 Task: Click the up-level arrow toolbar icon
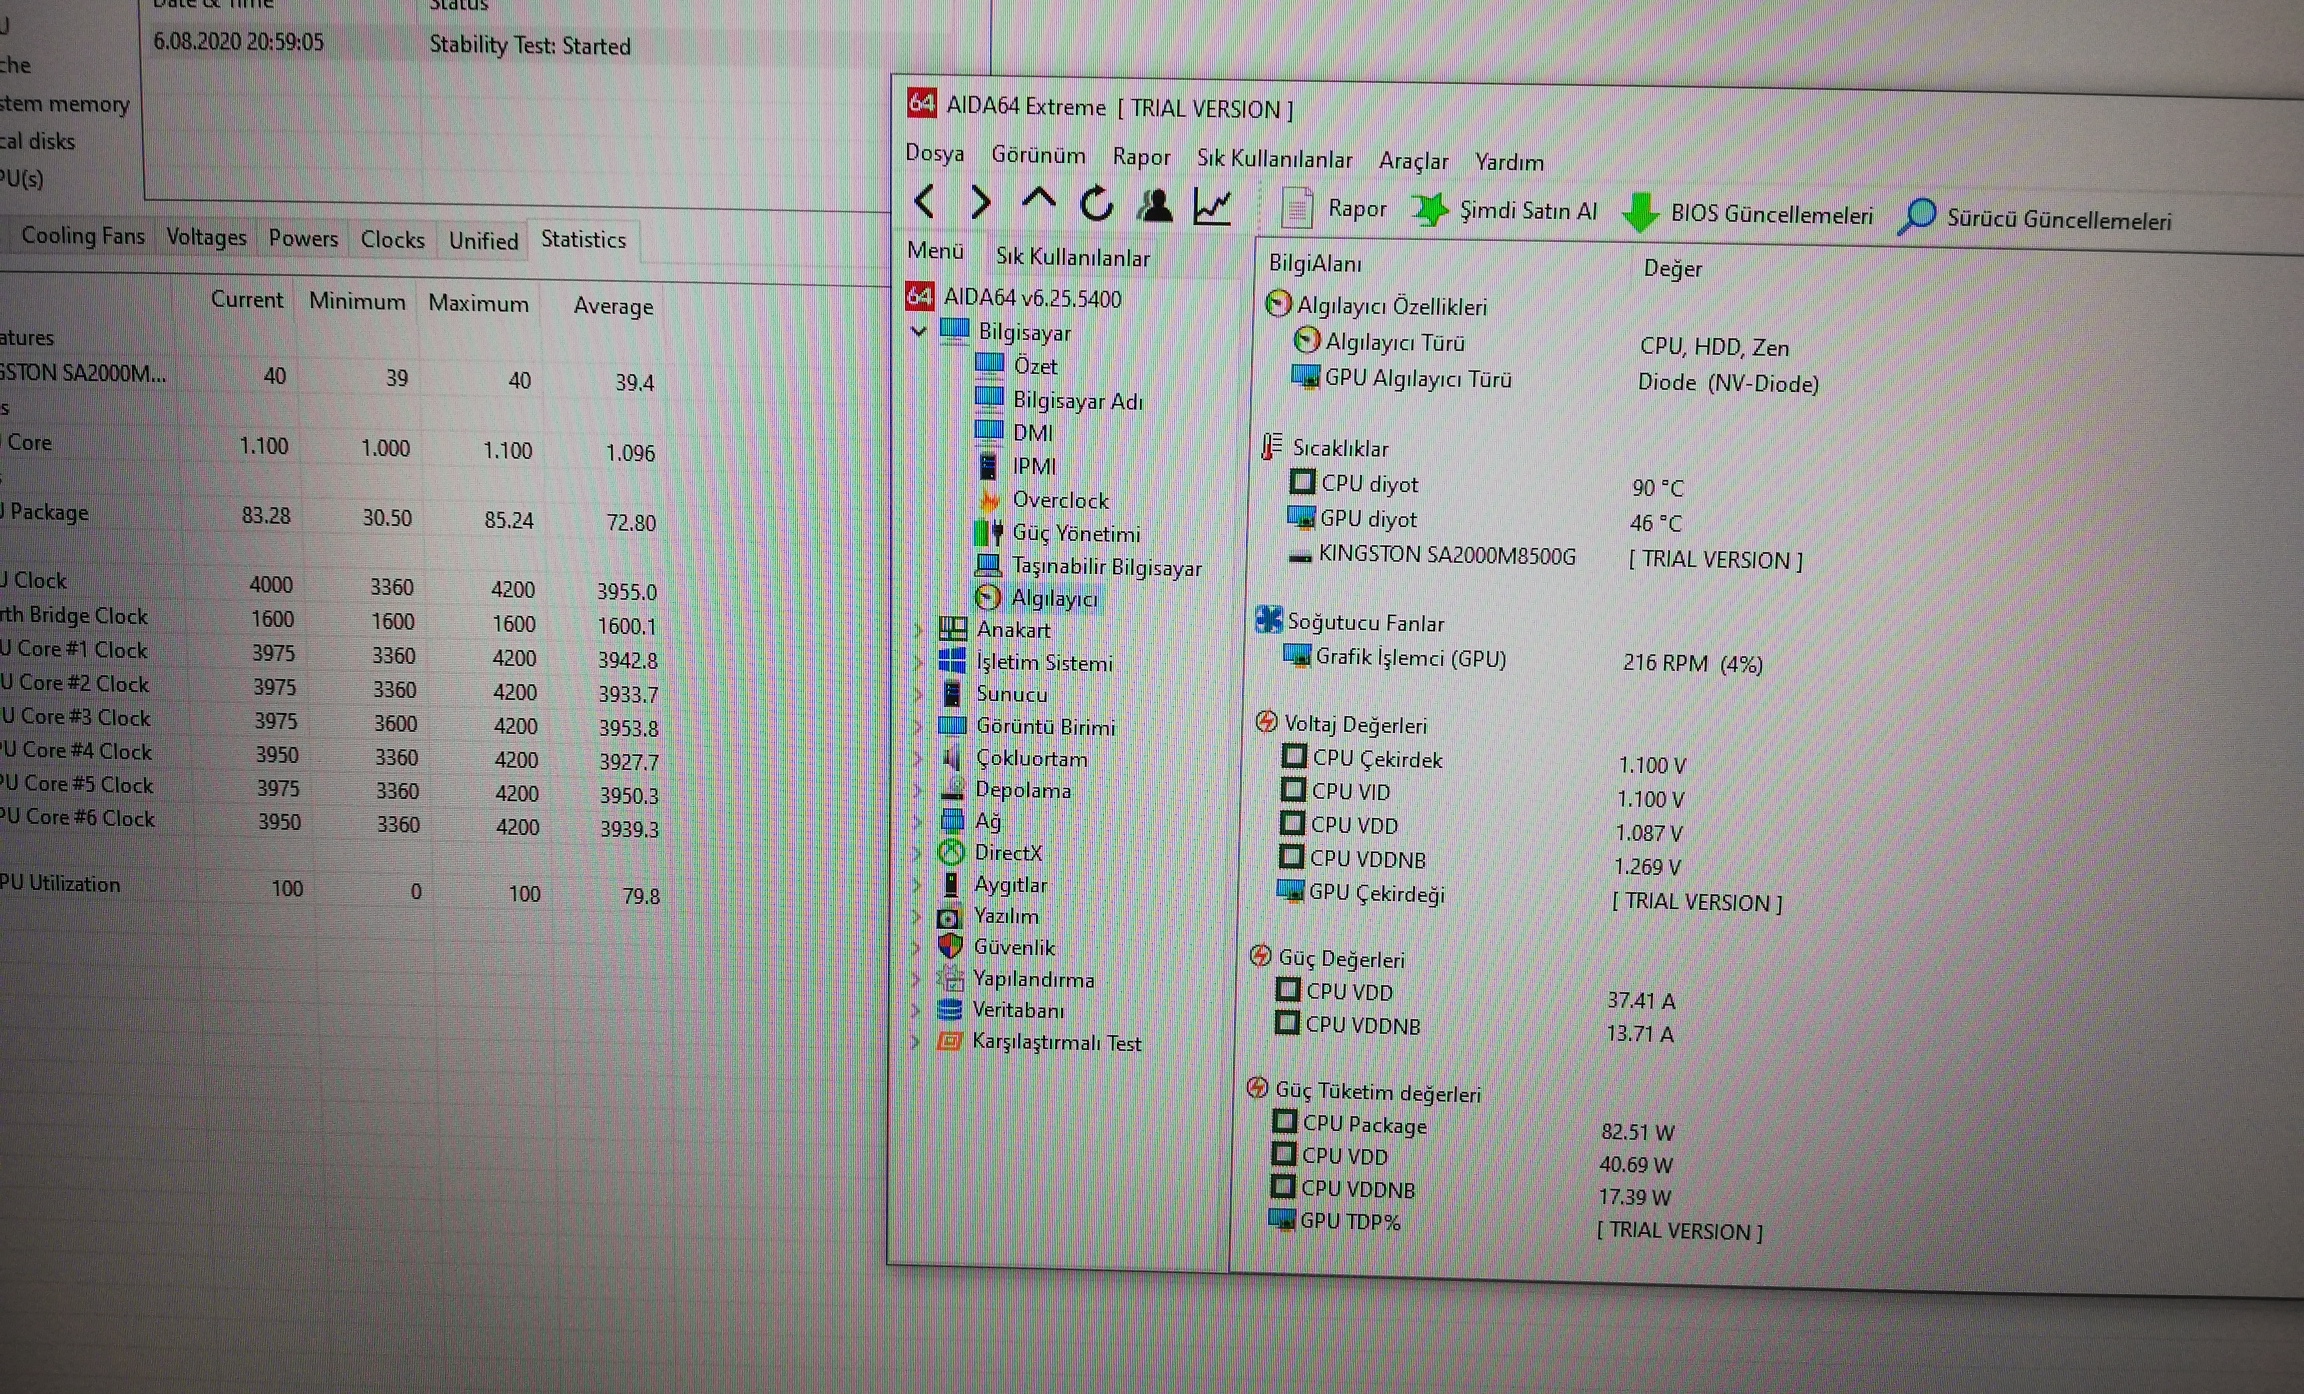[x=1038, y=201]
